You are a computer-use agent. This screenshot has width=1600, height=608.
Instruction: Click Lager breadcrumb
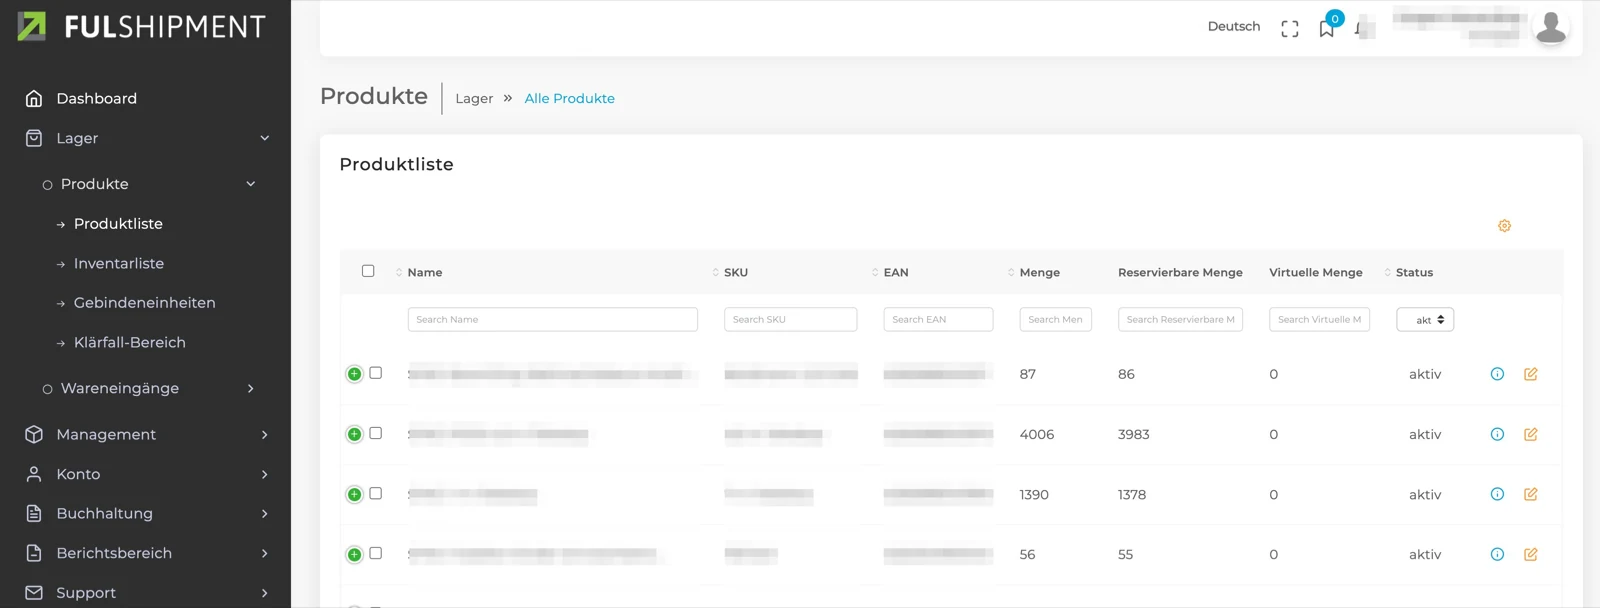click(x=474, y=98)
